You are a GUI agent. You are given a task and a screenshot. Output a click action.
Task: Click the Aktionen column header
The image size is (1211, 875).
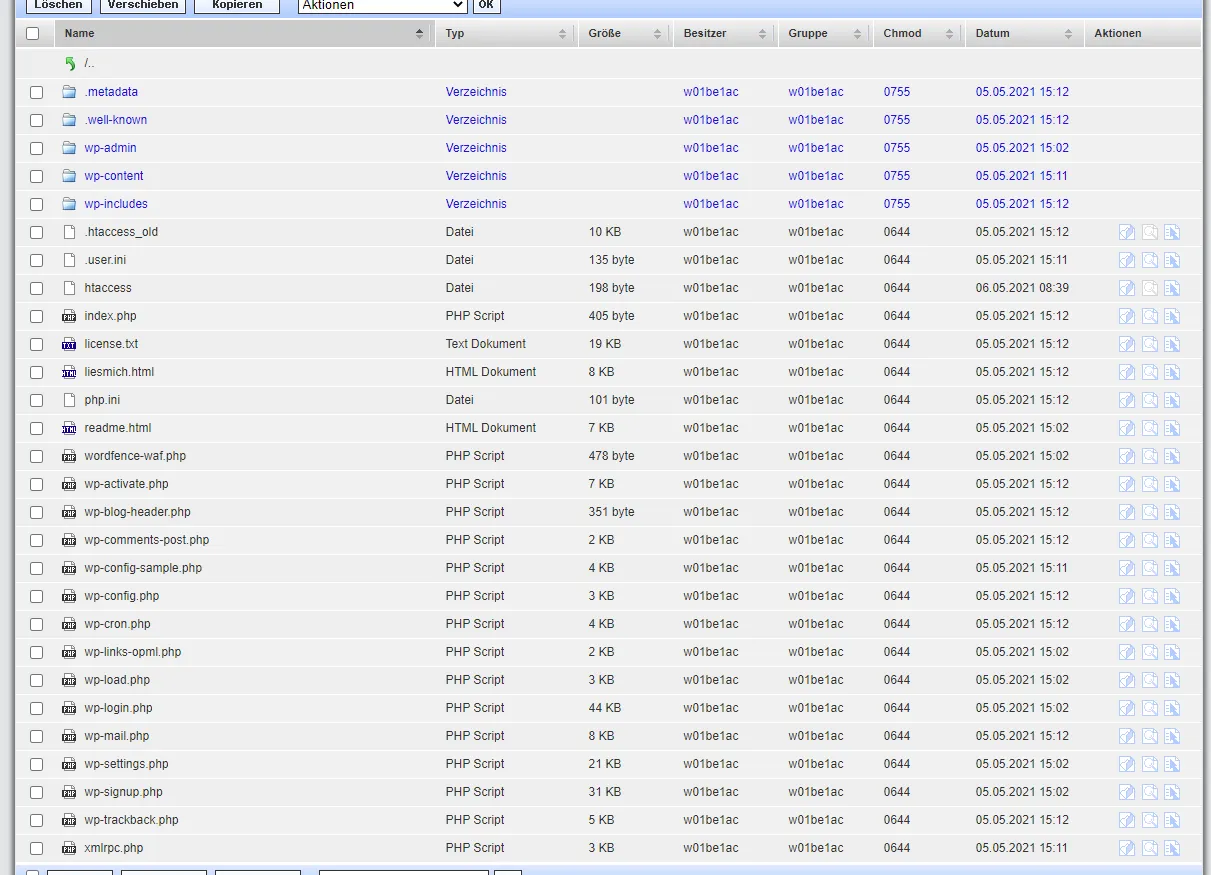coord(1118,34)
